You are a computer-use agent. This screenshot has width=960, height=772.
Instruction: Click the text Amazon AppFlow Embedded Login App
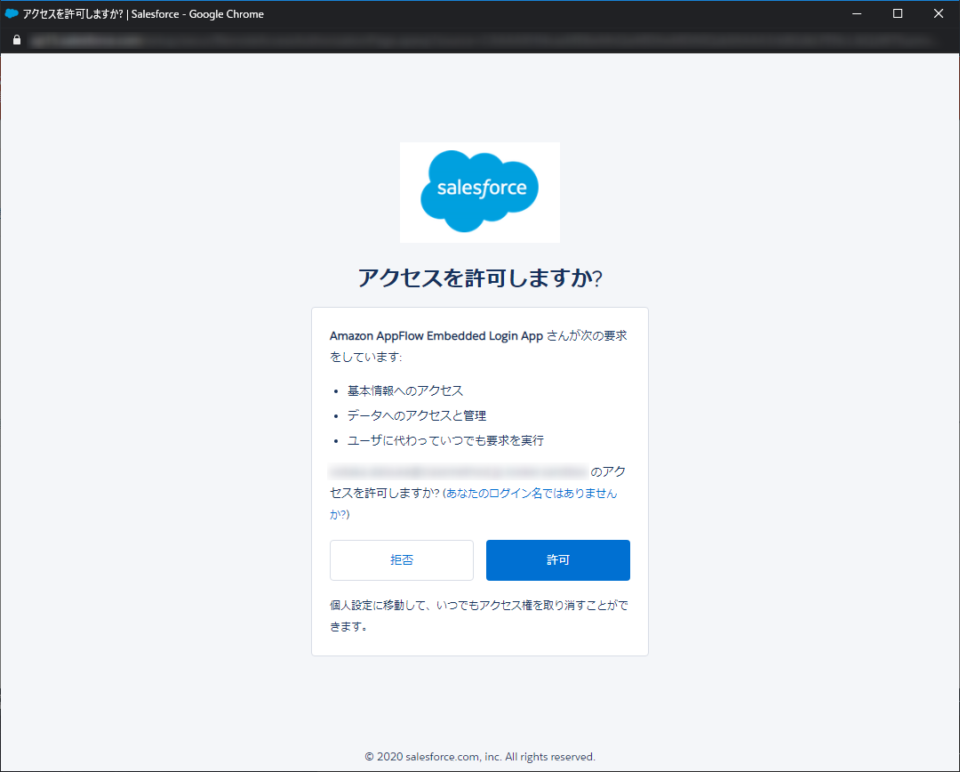[x=437, y=335]
